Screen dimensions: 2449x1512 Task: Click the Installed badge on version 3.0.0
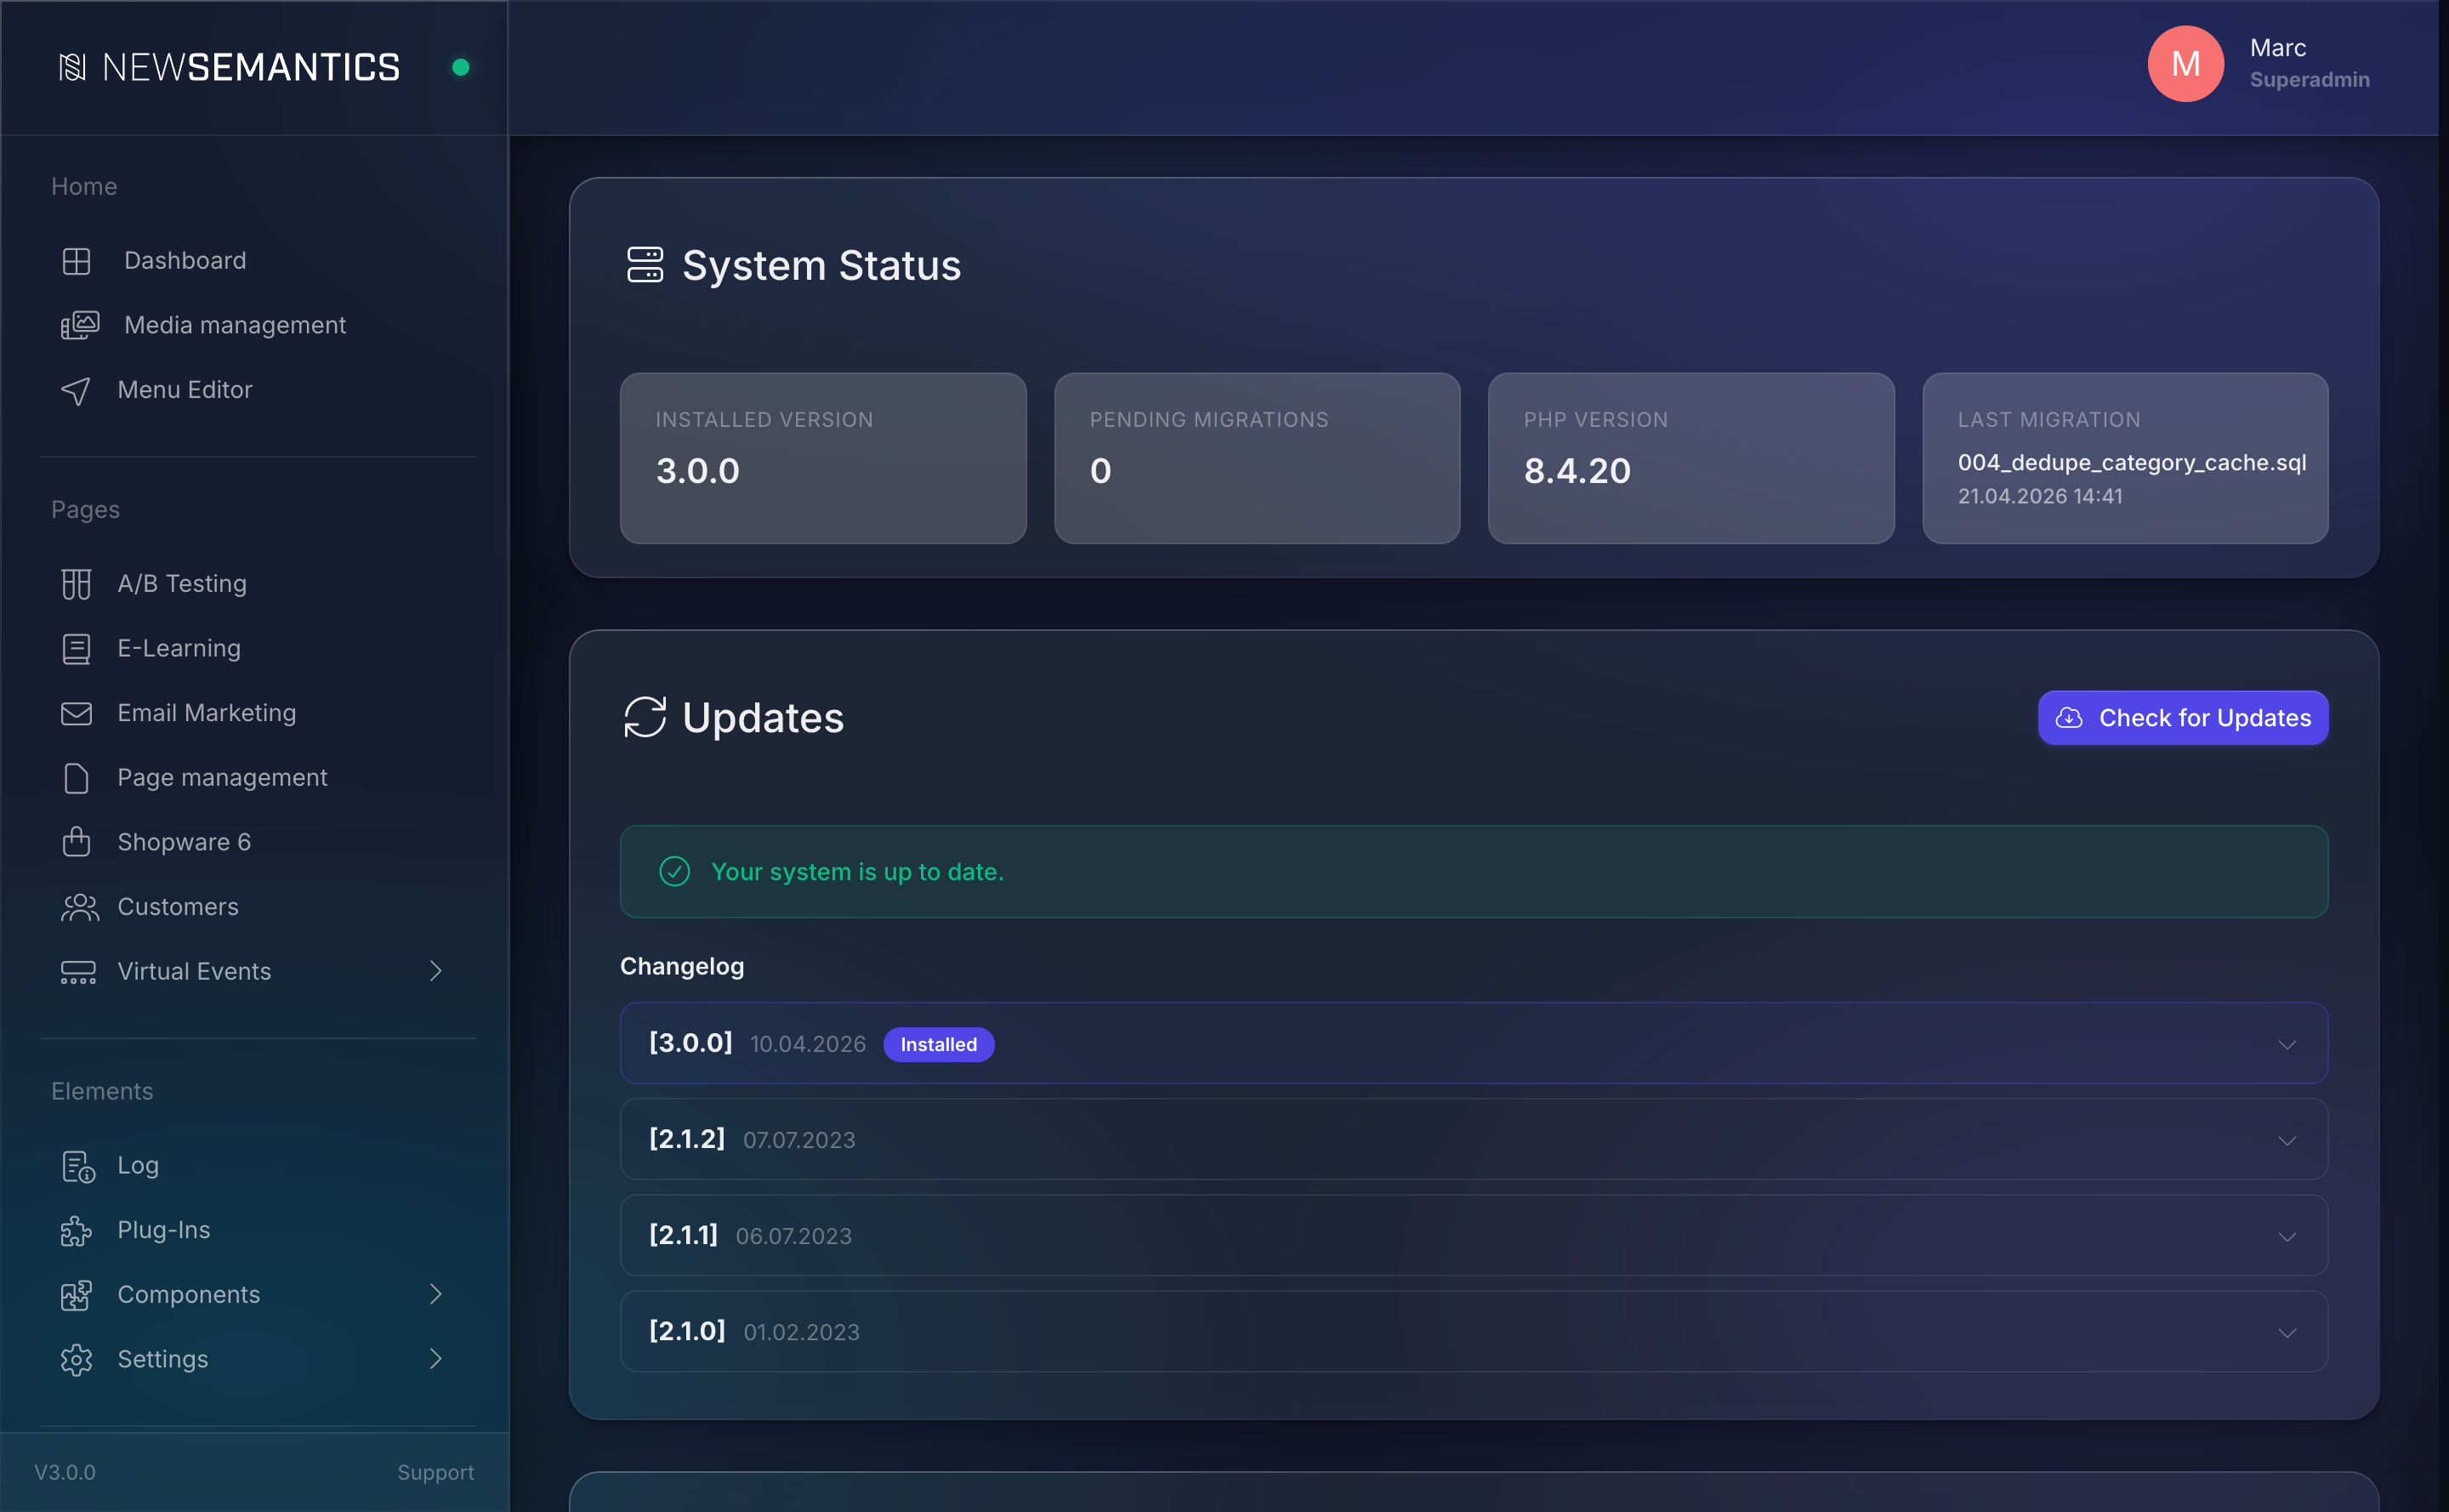coord(938,1045)
